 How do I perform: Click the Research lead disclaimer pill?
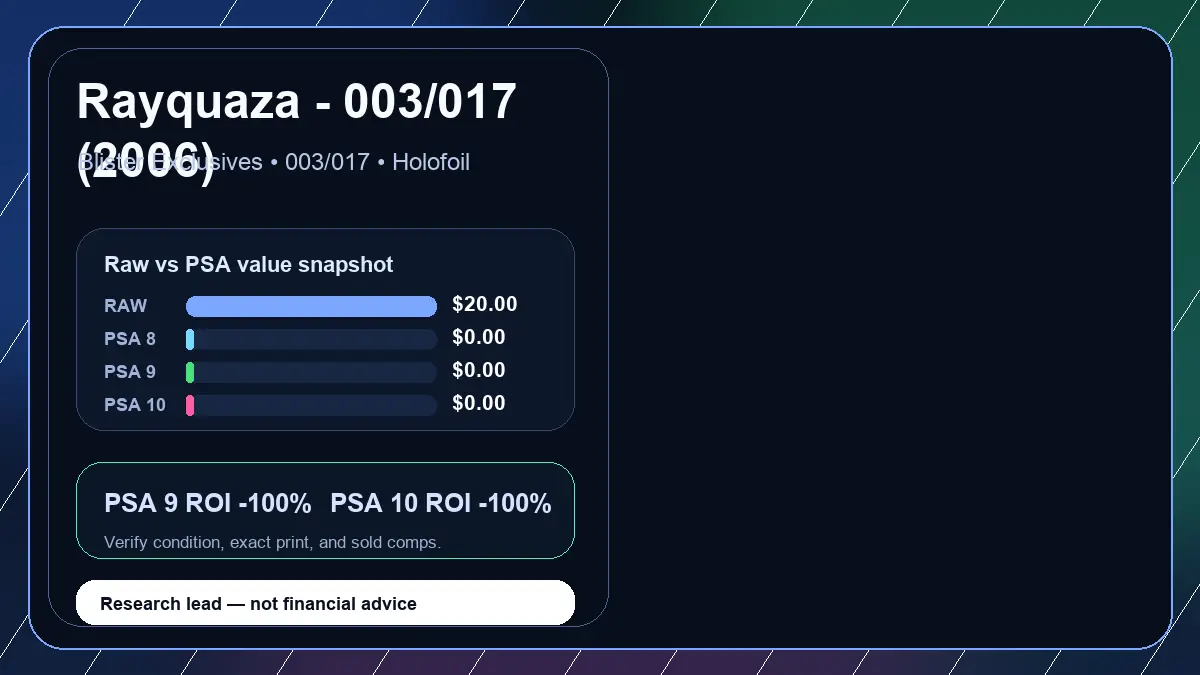[326, 603]
